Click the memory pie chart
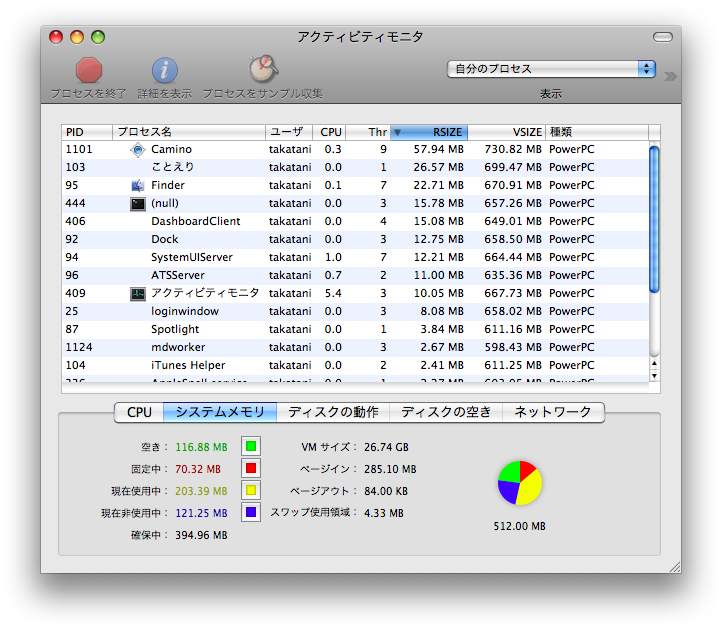The width and height of the screenshot is (722, 629). tap(520, 483)
